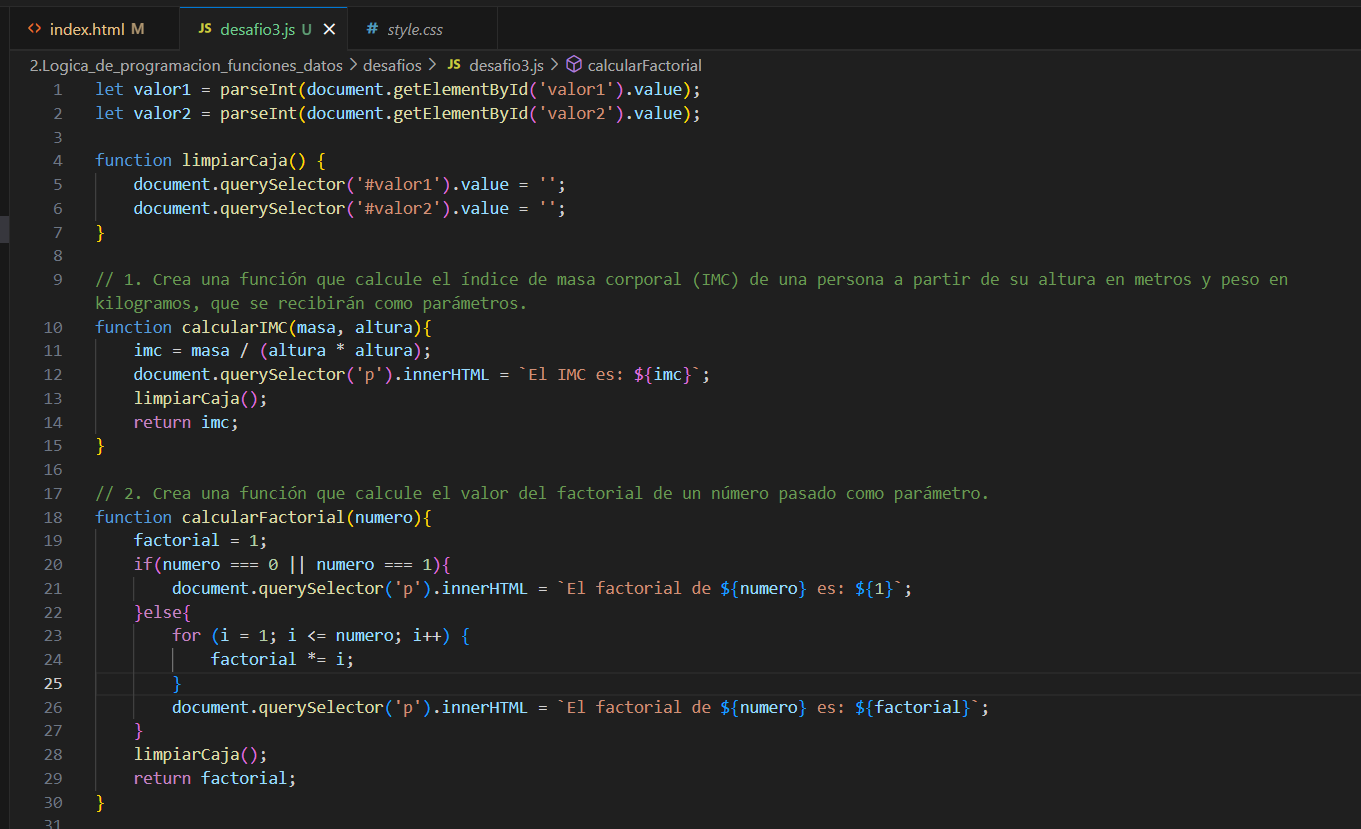Viewport: 1361px width, 829px height.
Task: Click the CSS hash icon on style.css tab
Action: tap(373, 29)
